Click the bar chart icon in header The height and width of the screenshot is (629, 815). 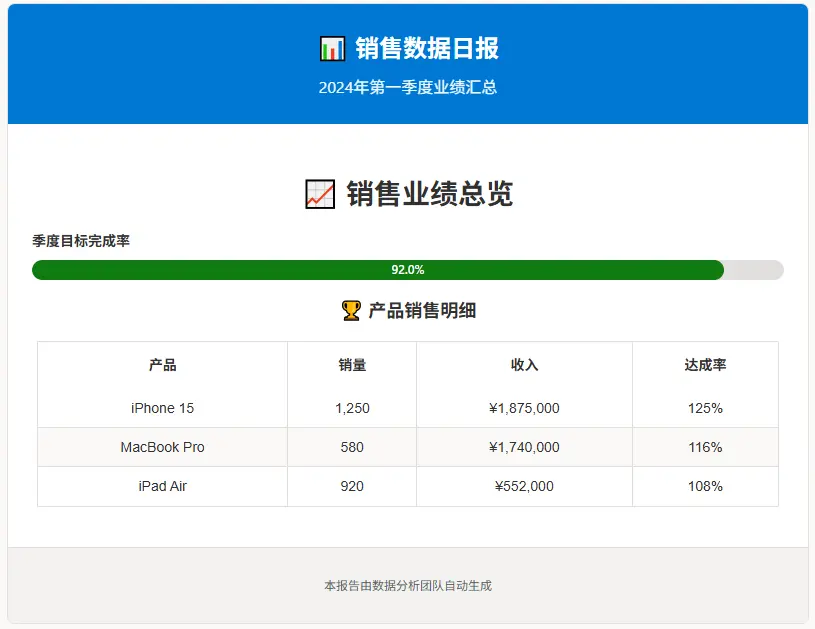[x=332, y=48]
